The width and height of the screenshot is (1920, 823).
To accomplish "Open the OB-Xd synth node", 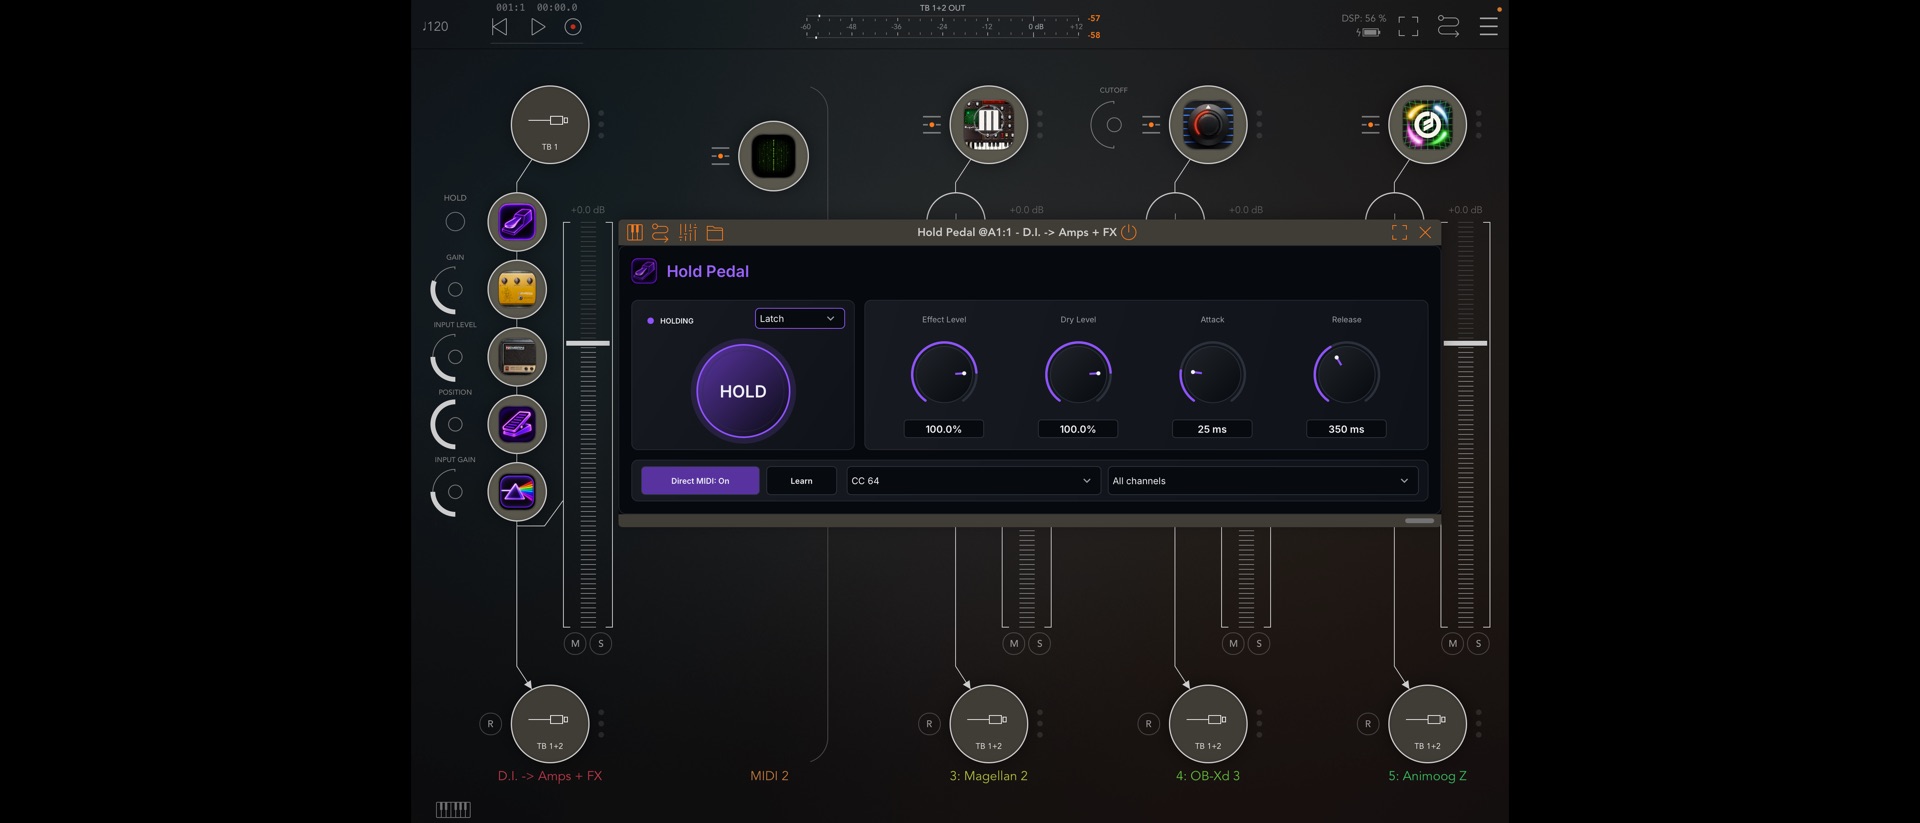I will tap(1208, 125).
